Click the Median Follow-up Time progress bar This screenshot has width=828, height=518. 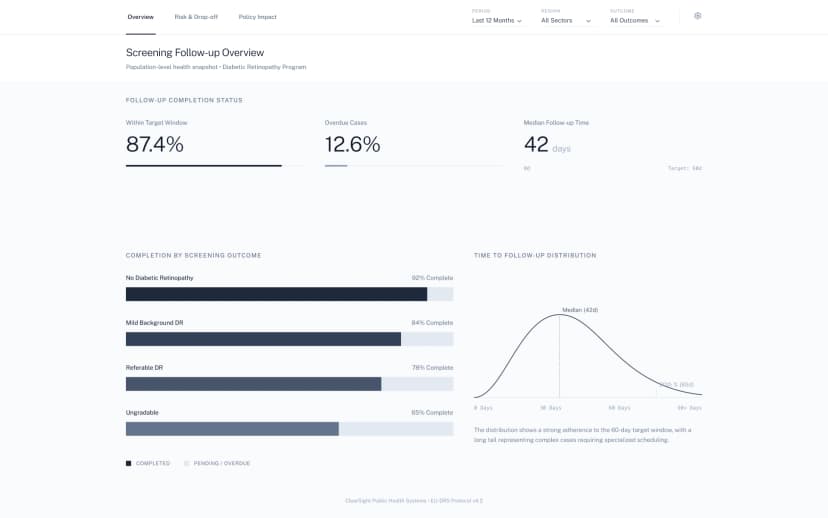click(x=612, y=161)
